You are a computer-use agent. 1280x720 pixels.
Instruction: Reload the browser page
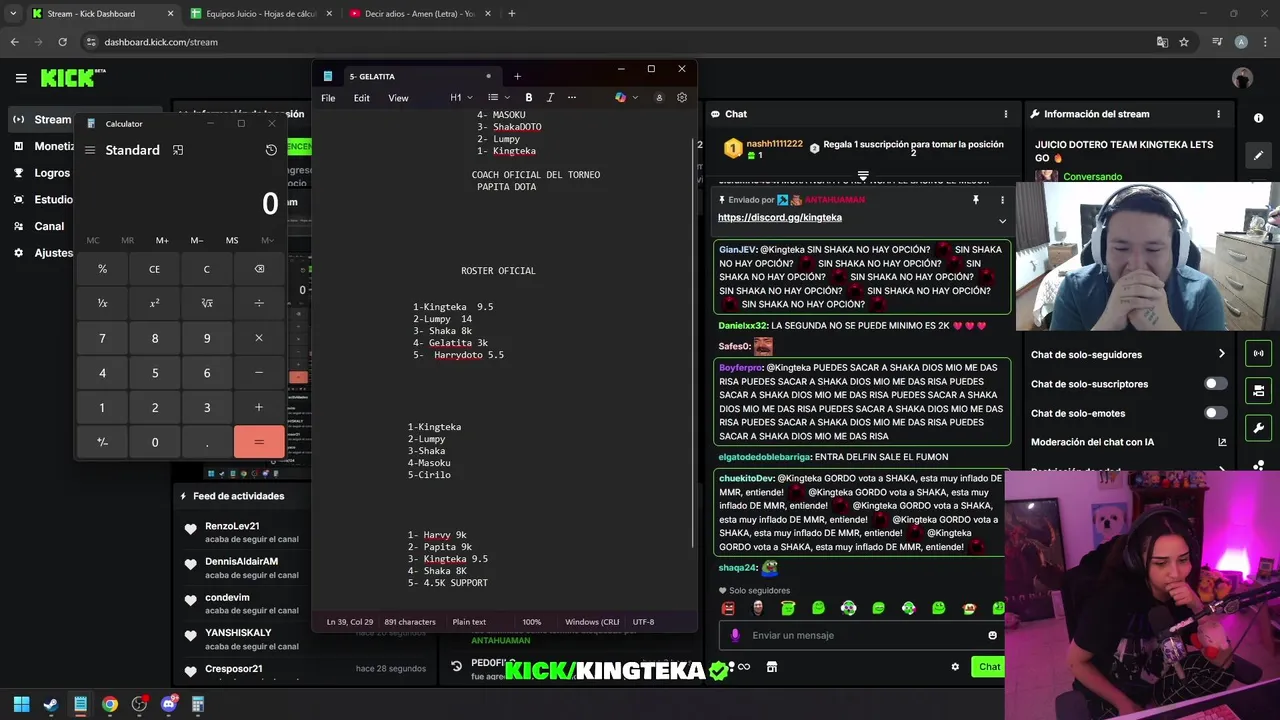[x=62, y=42]
